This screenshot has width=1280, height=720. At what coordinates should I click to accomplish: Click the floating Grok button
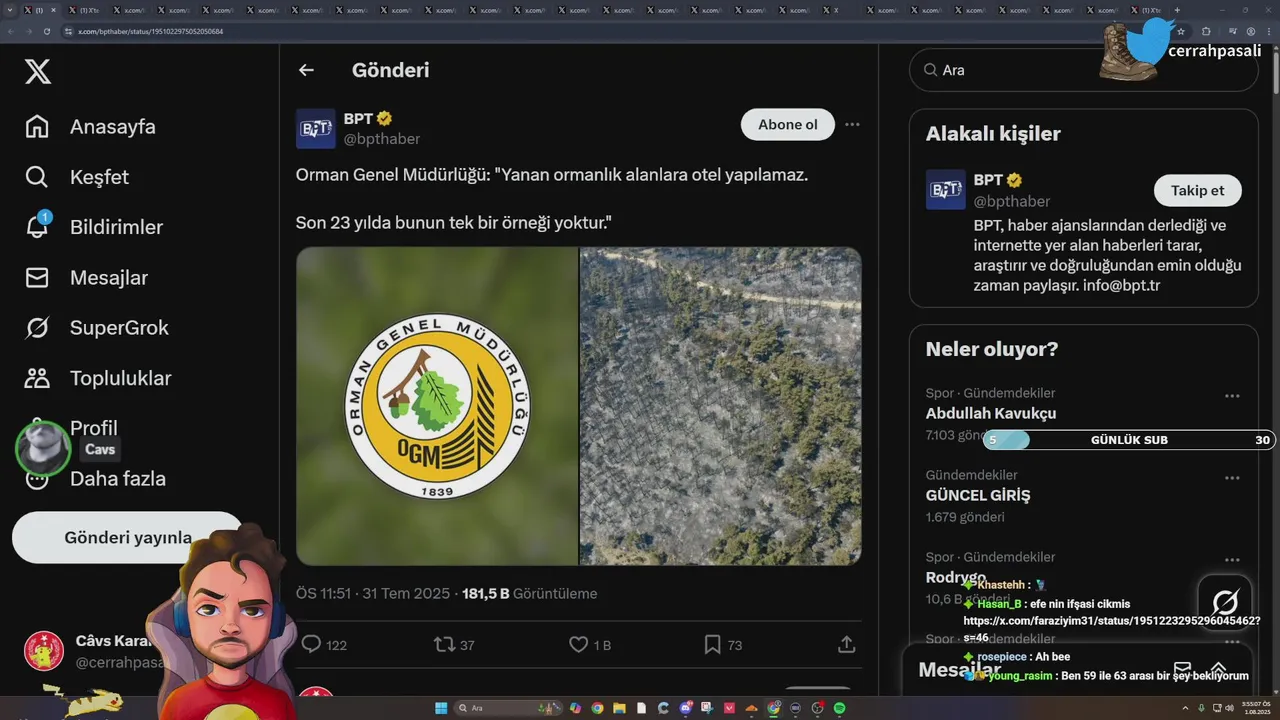coord(1225,602)
